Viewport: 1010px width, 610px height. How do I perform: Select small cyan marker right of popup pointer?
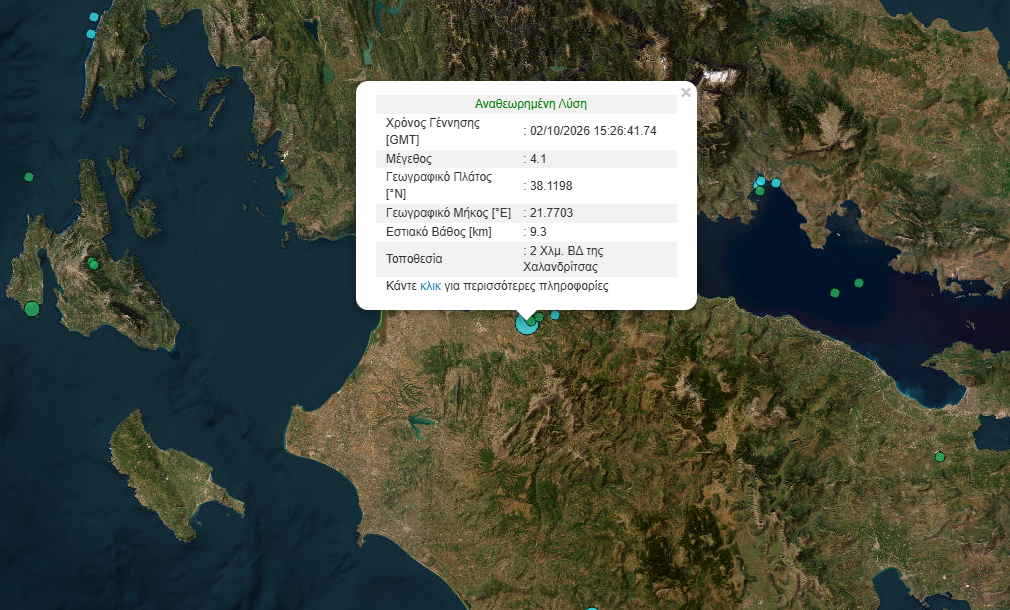pos(555,315)
